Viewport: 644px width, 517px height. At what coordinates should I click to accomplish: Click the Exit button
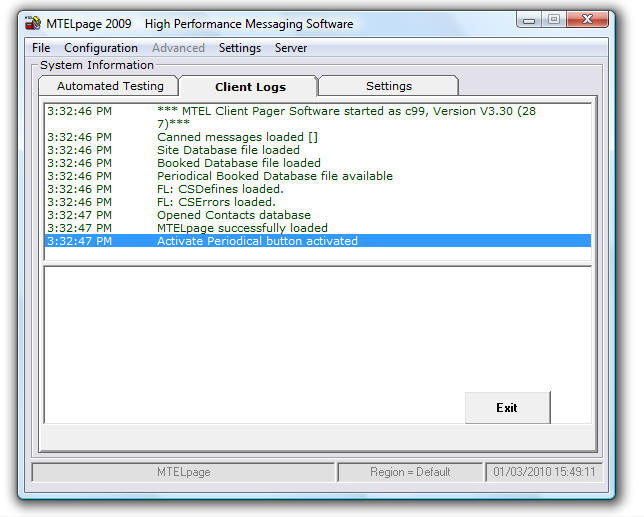pyautogui.click(x=507, y=408)
